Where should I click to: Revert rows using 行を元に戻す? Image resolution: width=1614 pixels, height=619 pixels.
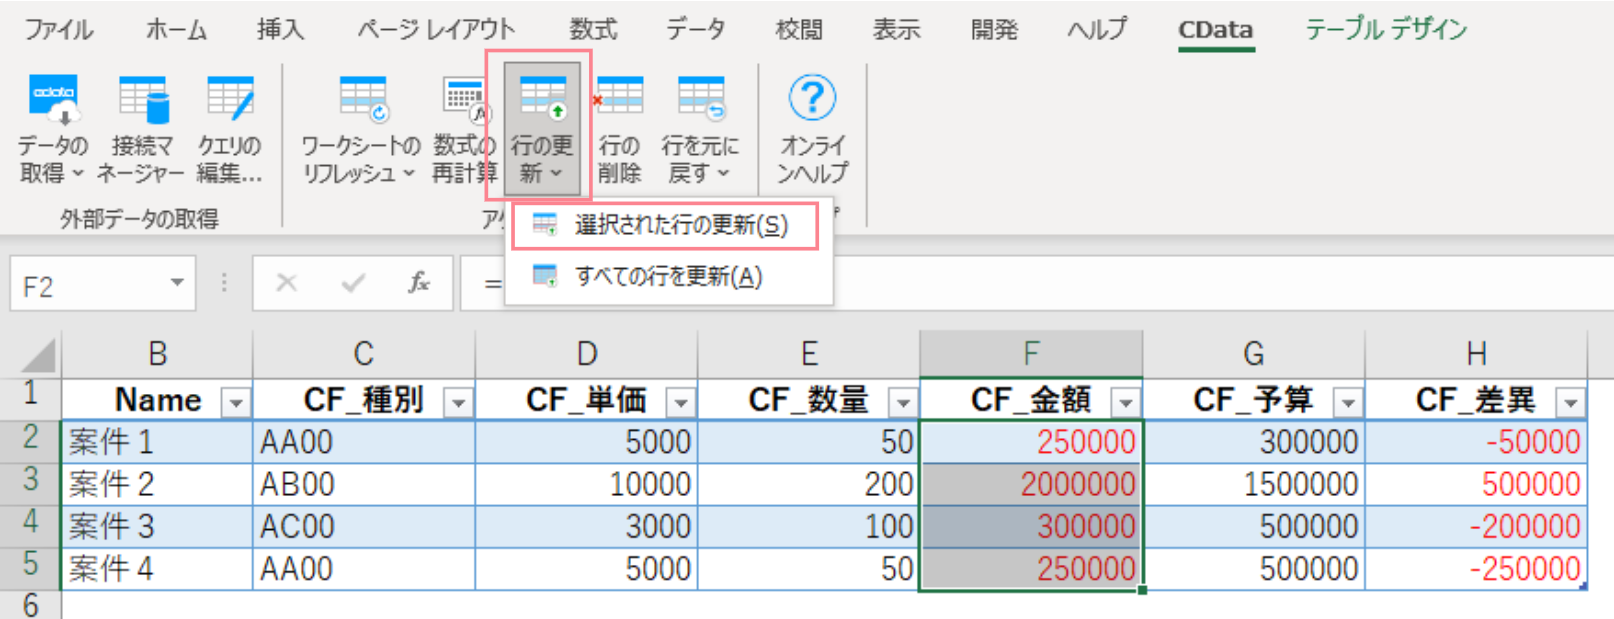699,128
